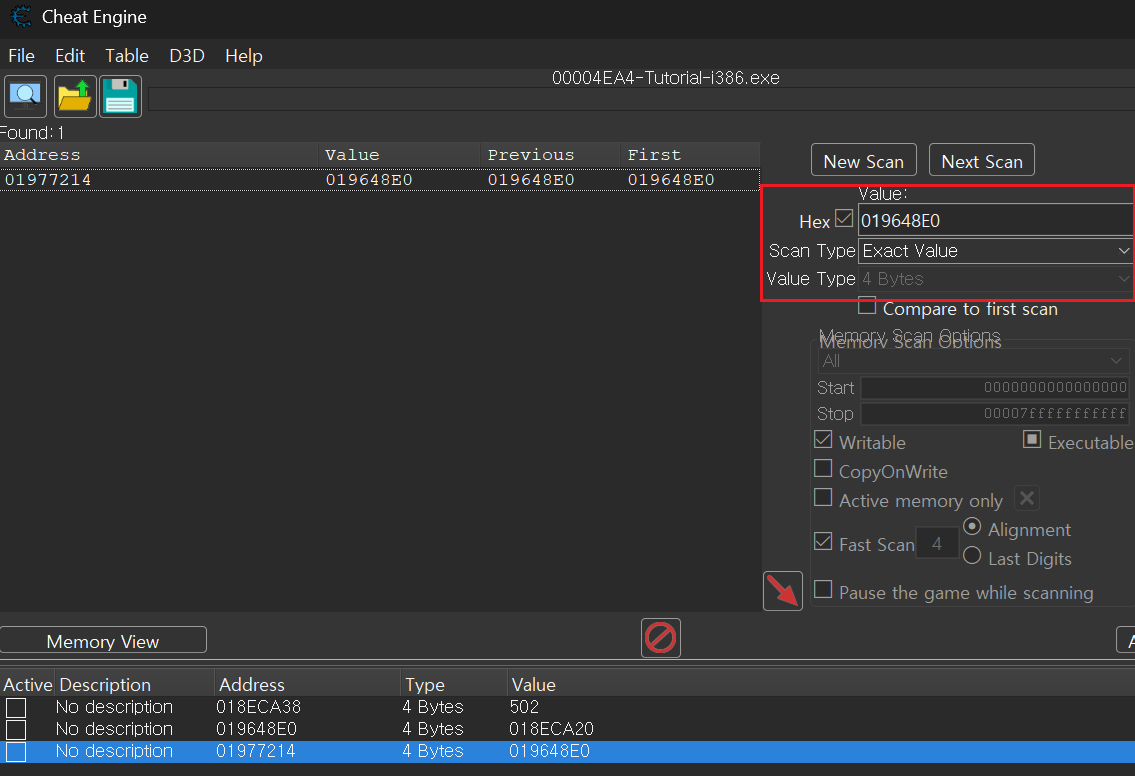Tick Active box for address 018ECA38
The height and width of the screenshot is (776, 1135).
(16, 708)
